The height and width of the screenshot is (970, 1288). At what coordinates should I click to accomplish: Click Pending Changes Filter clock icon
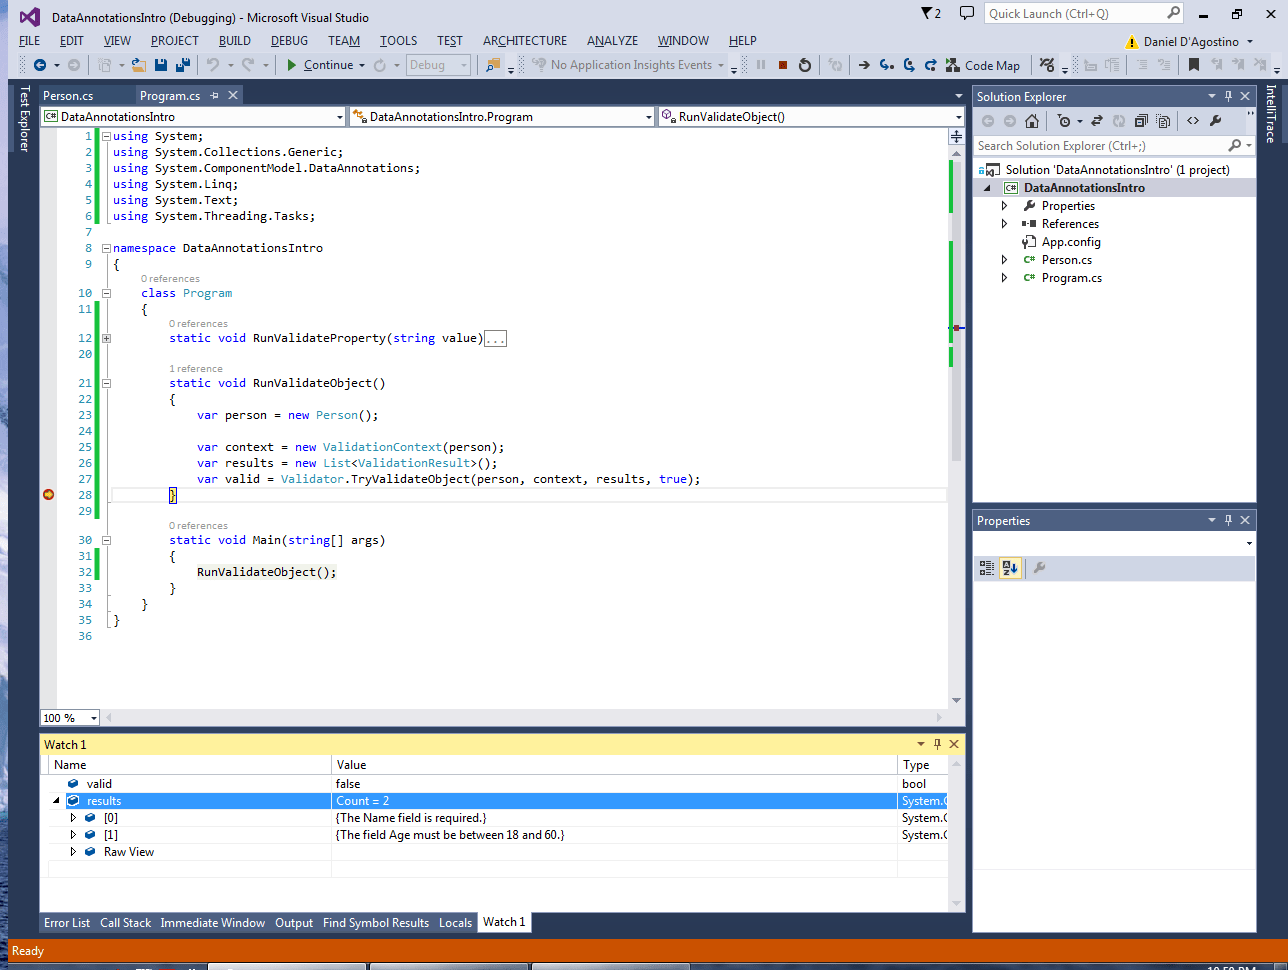click(1063, 121)
